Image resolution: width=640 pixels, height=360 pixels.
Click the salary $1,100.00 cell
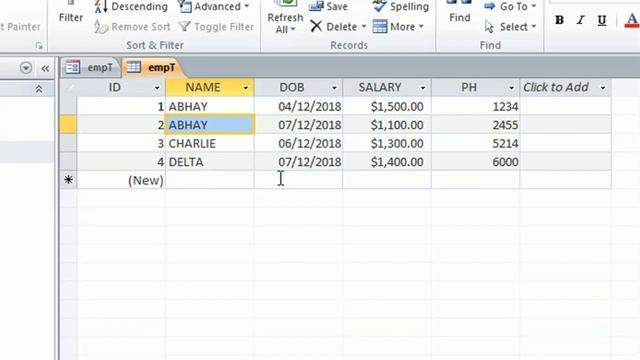click(x=387, y=125)
